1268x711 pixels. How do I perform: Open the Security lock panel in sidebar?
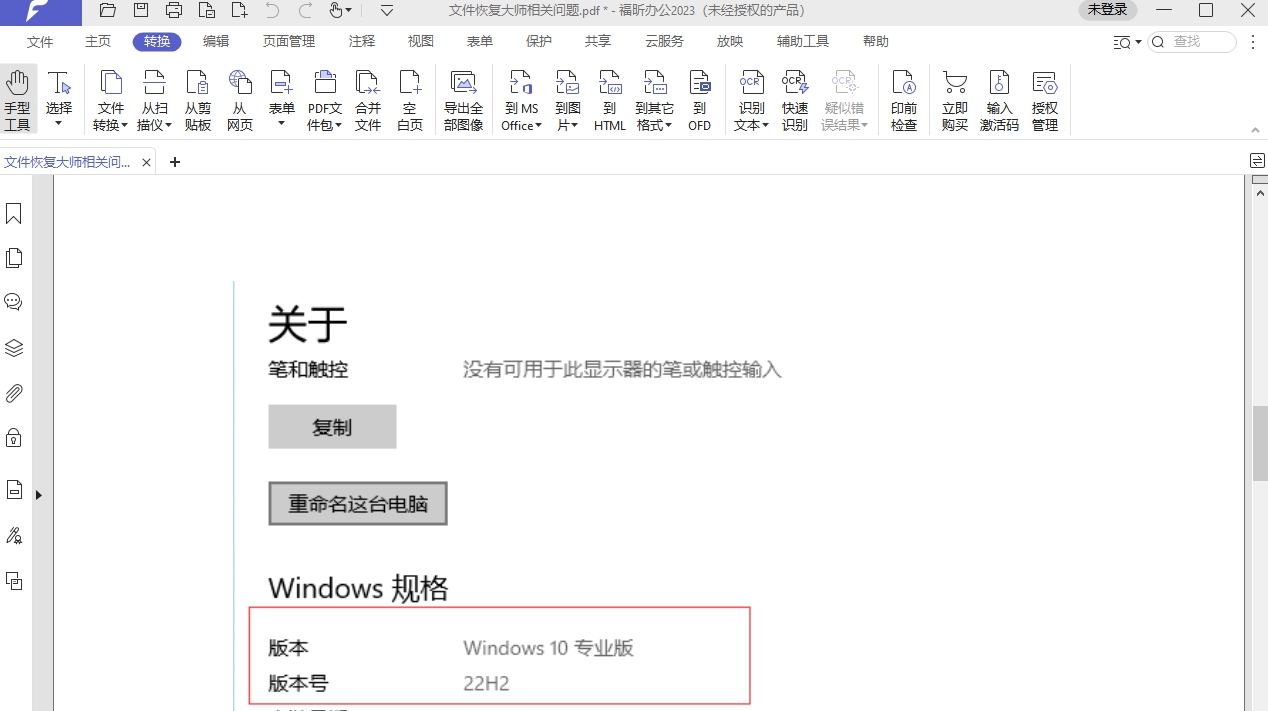click(x=14, y=438)
